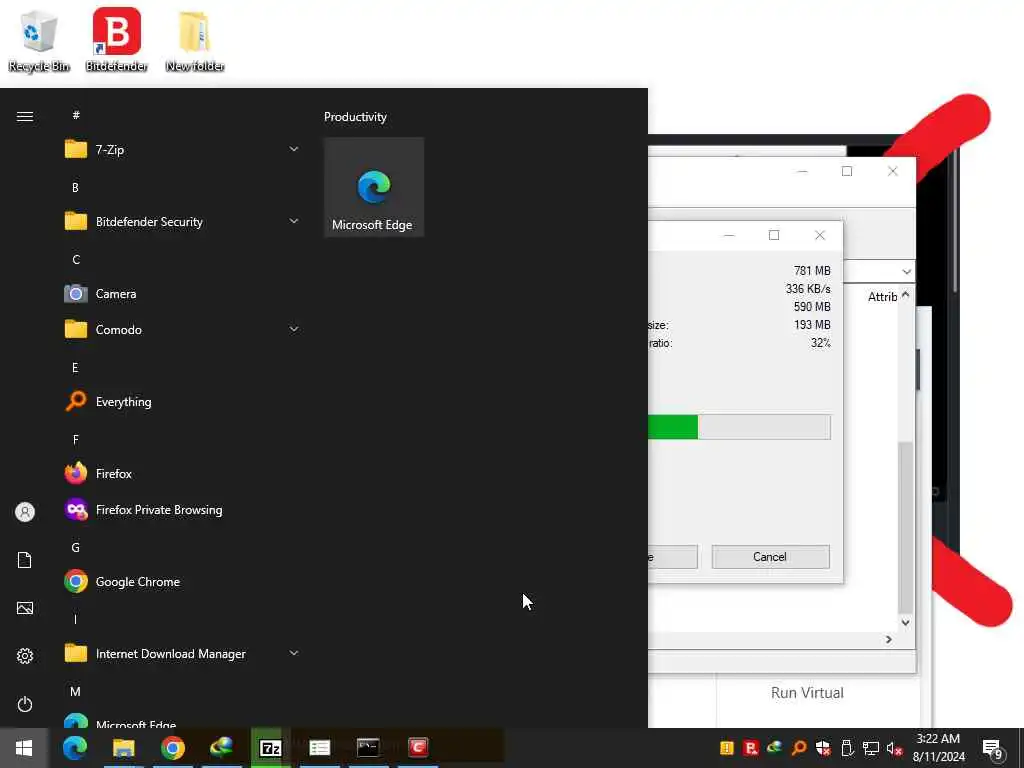Open Firefox from the Start menu list
The width and height of the screenshot is (1024, 768).
click(182, 473)
